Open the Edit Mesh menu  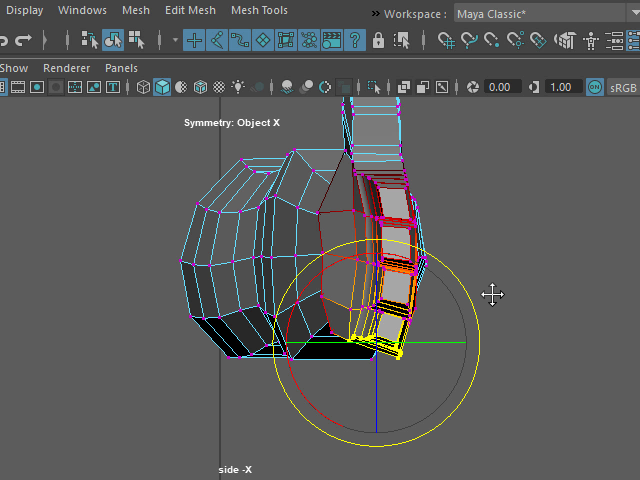189,10
